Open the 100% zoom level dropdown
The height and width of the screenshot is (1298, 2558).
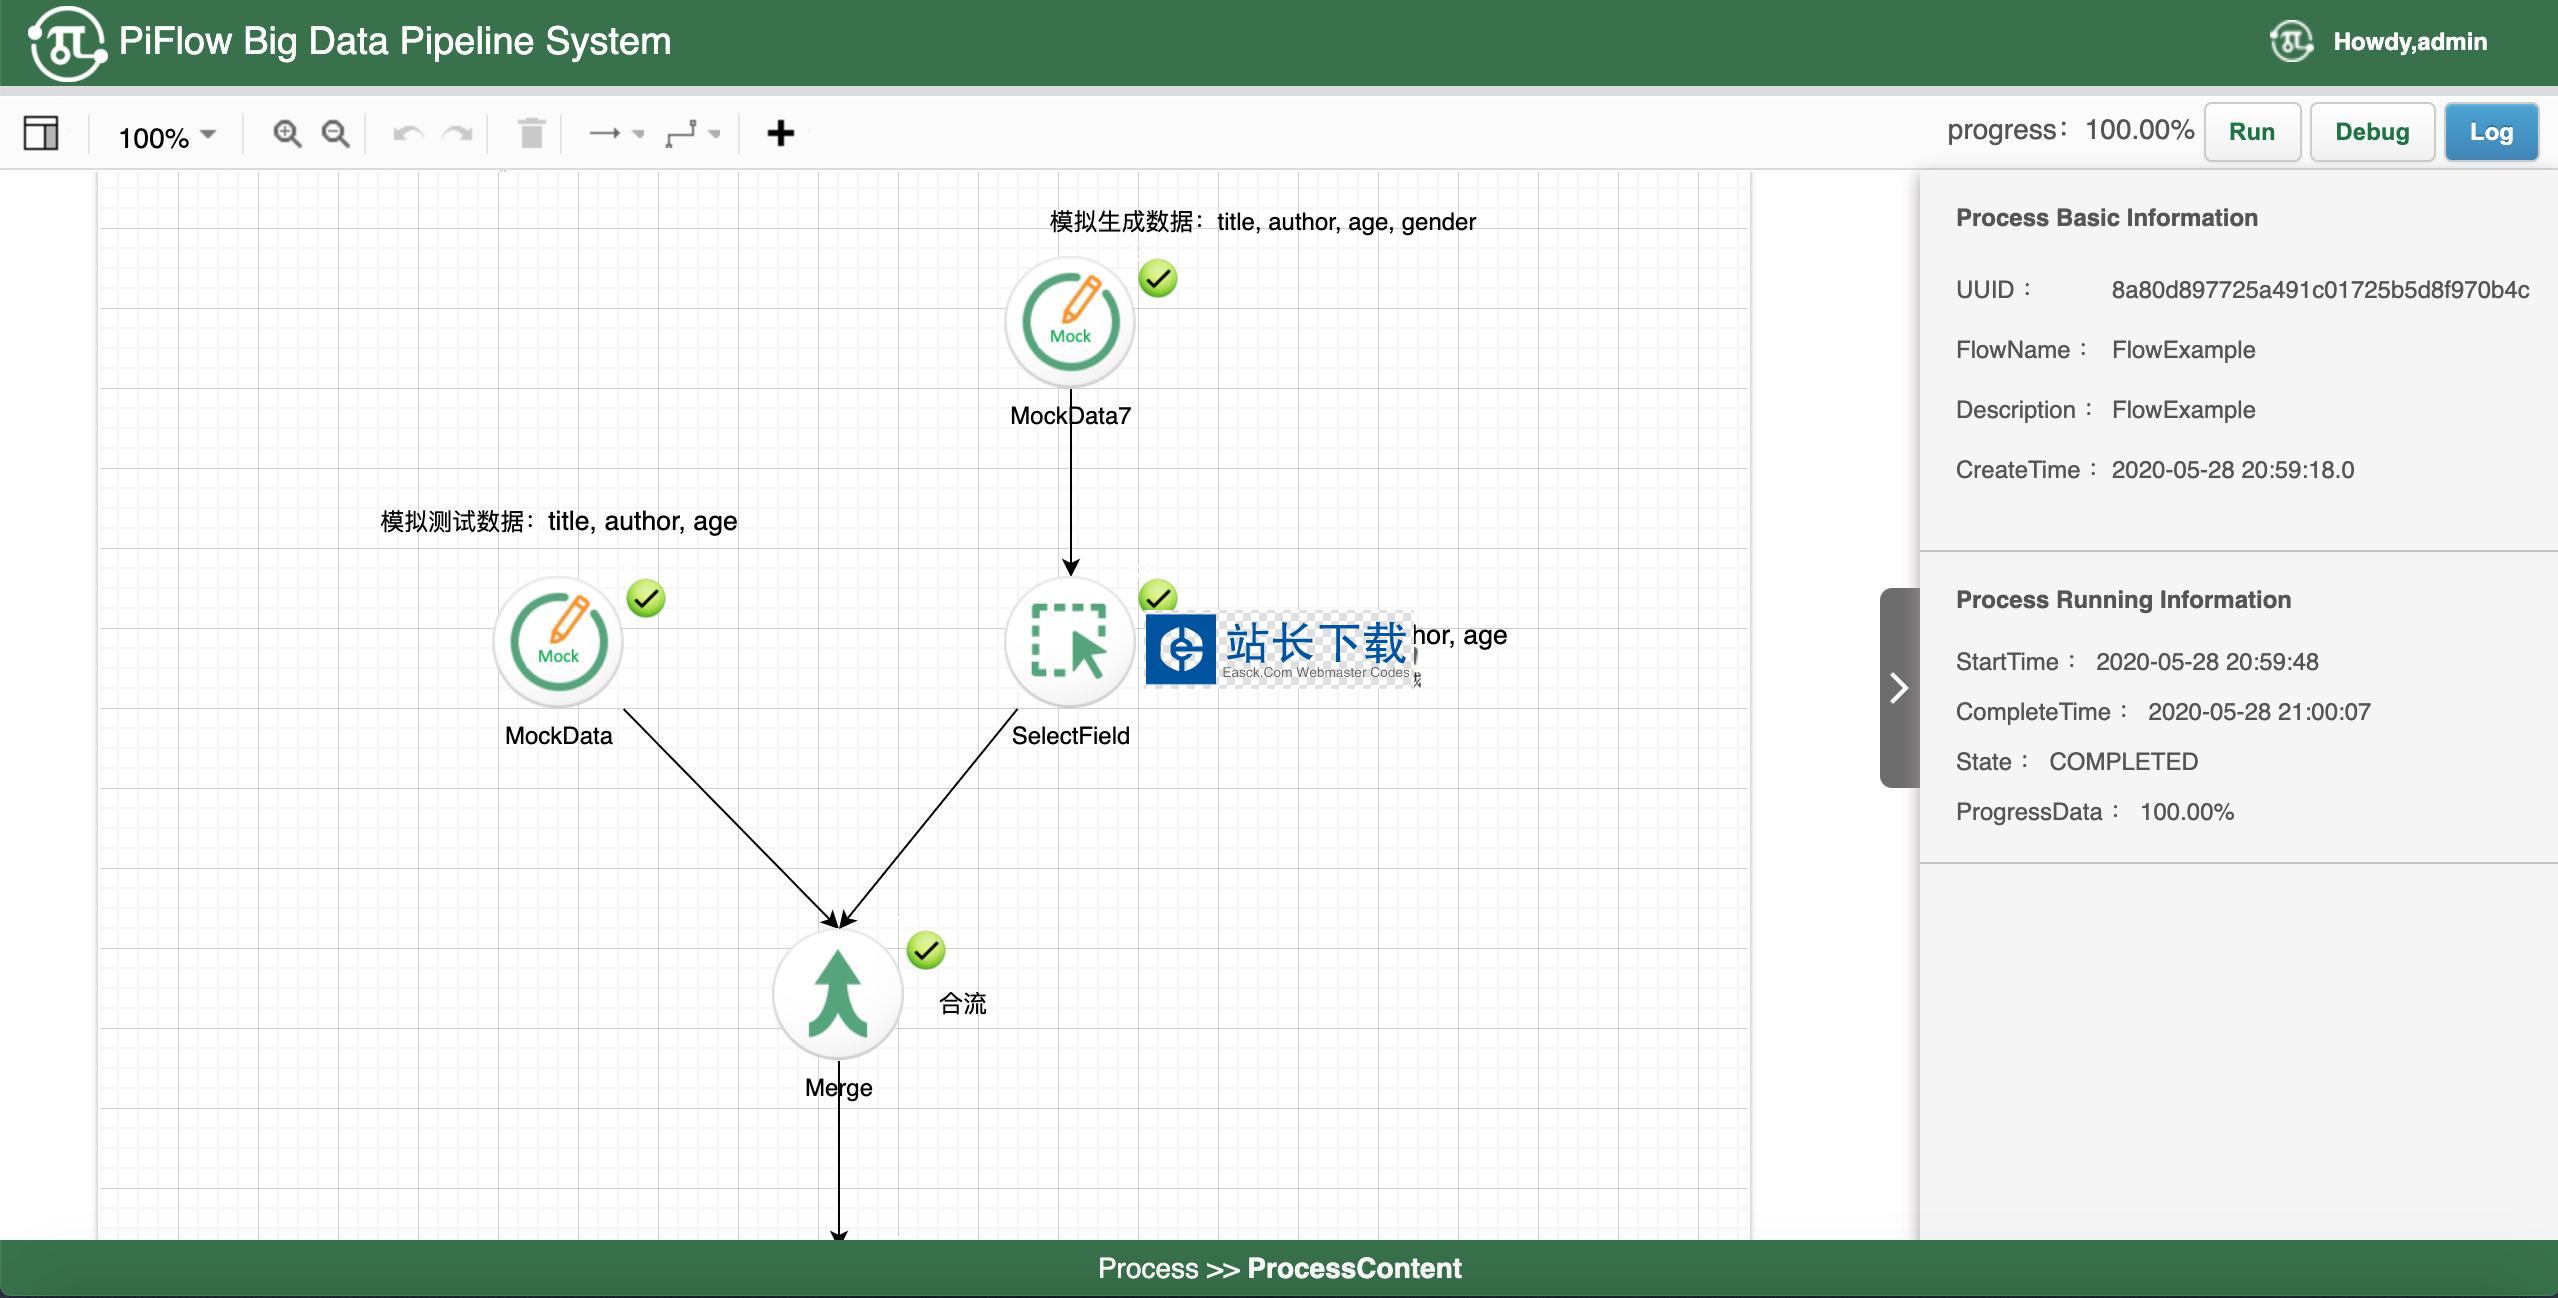[x=166, y=136]
